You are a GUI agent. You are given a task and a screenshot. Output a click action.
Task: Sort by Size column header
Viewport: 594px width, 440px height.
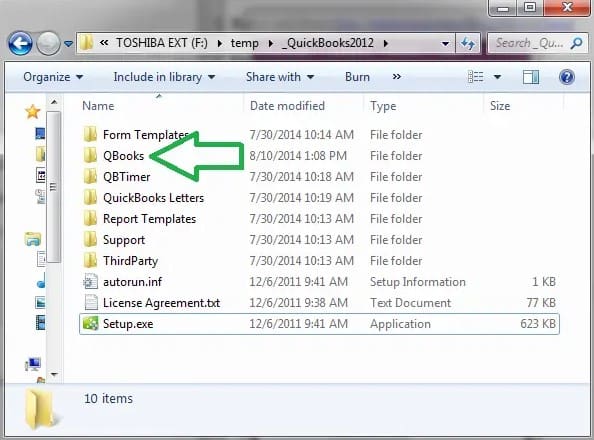(500, 106)
